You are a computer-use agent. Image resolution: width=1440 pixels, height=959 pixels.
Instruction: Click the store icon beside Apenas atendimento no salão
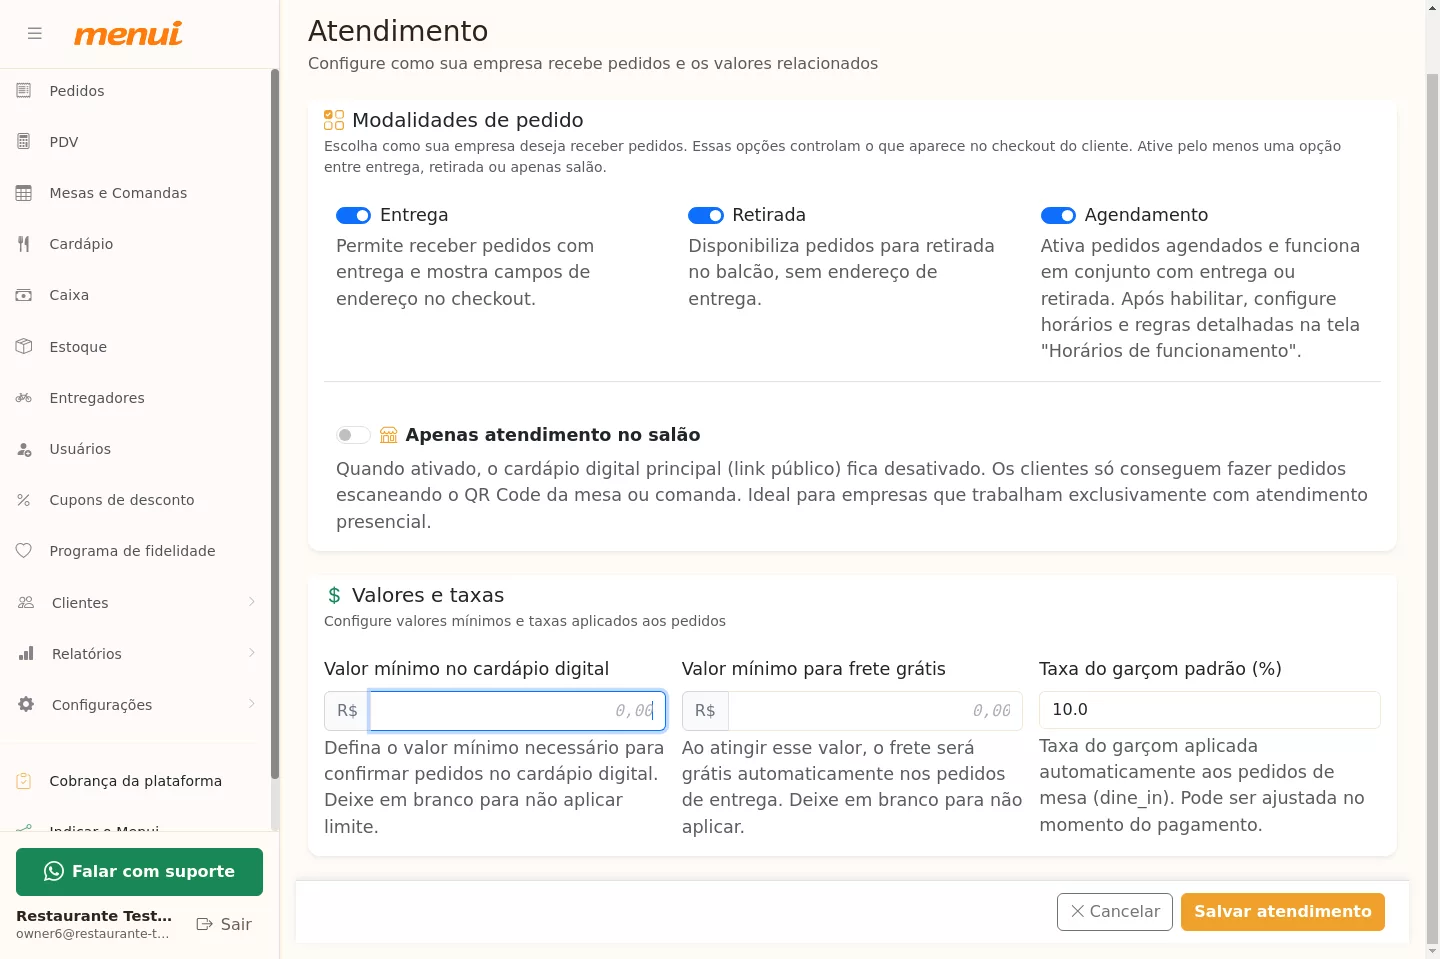tap(389, 435)
